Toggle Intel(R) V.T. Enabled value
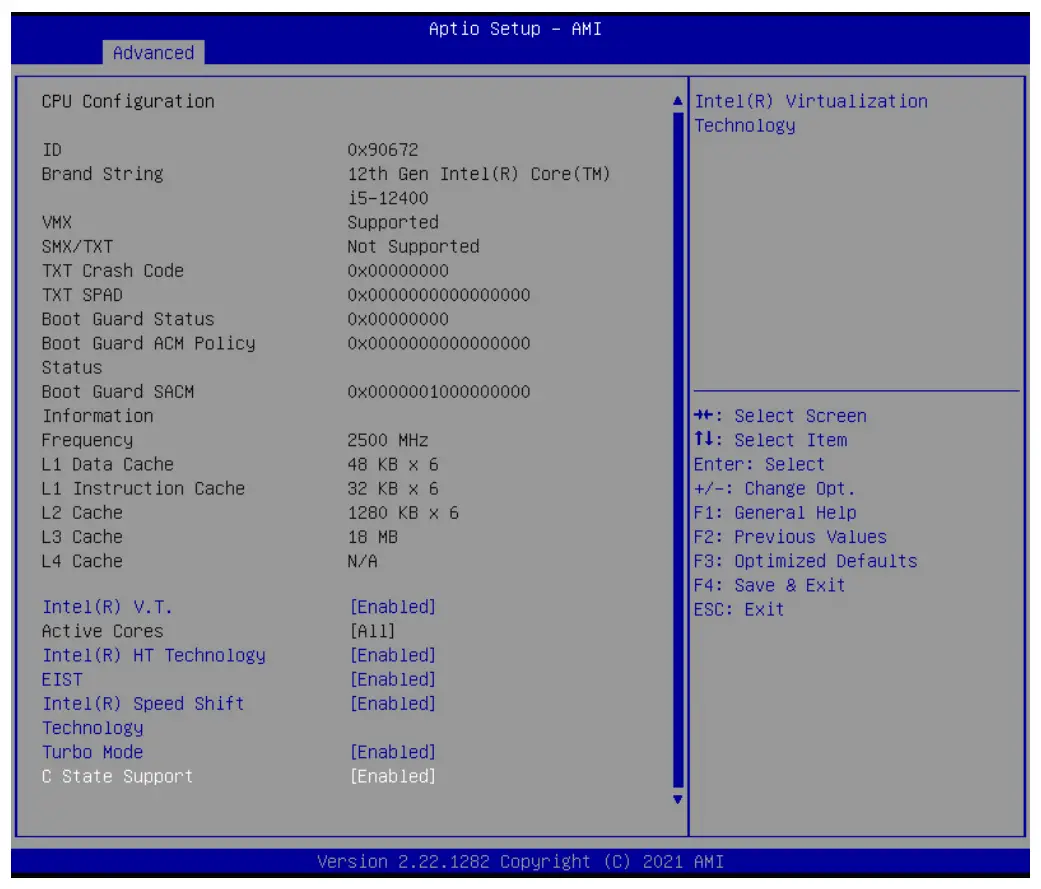 pyautogui.click(x=392, y=607)
